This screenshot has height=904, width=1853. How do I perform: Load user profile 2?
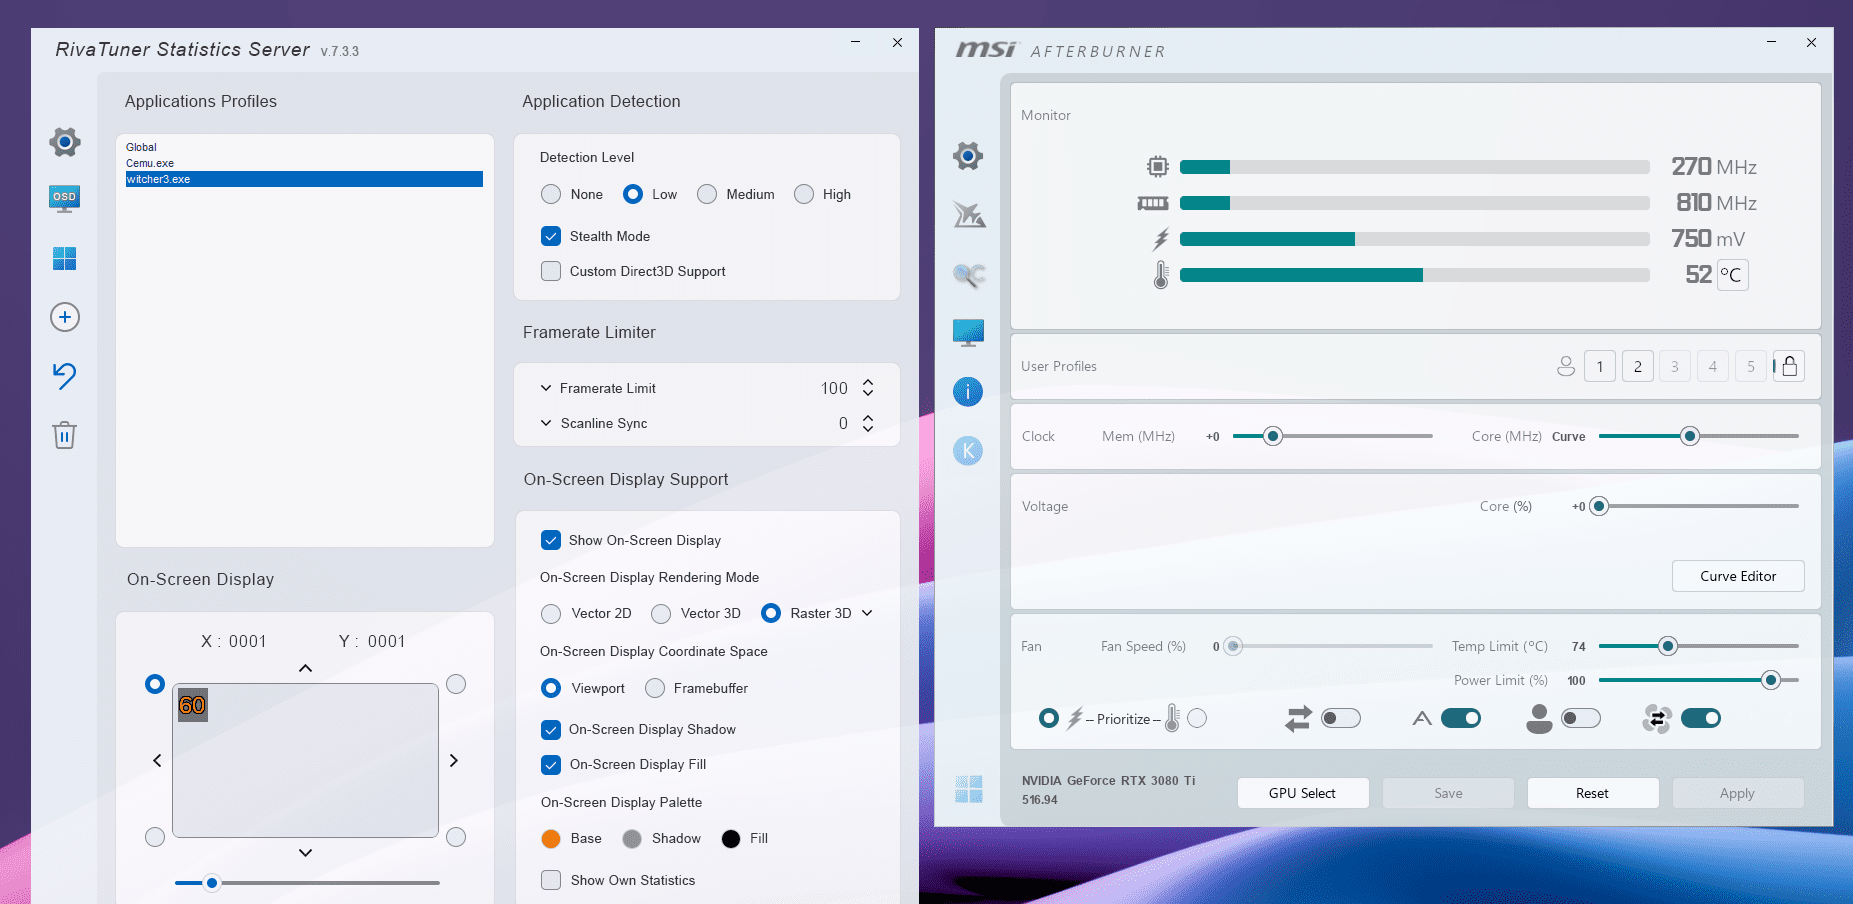click(x=1638, y=366)
